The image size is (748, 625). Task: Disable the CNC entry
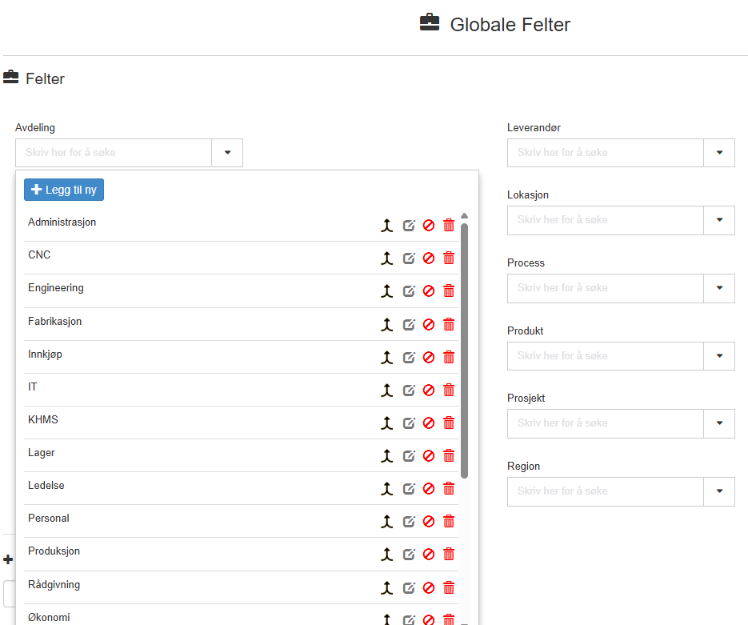(x=429, y=258)
